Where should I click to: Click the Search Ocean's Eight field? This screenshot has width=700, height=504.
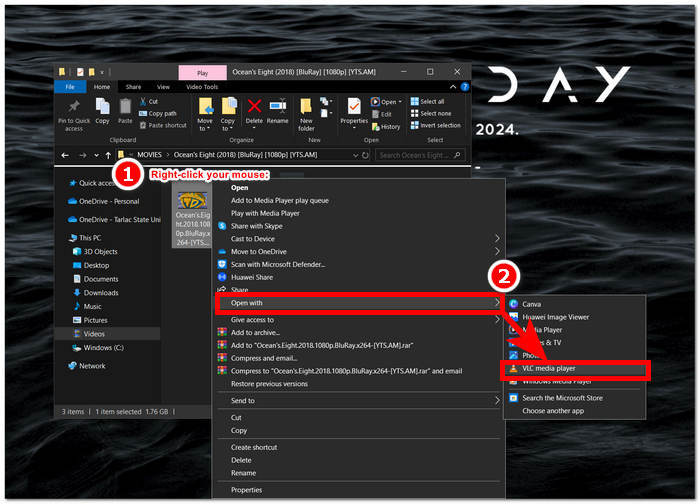click(420, 155)
